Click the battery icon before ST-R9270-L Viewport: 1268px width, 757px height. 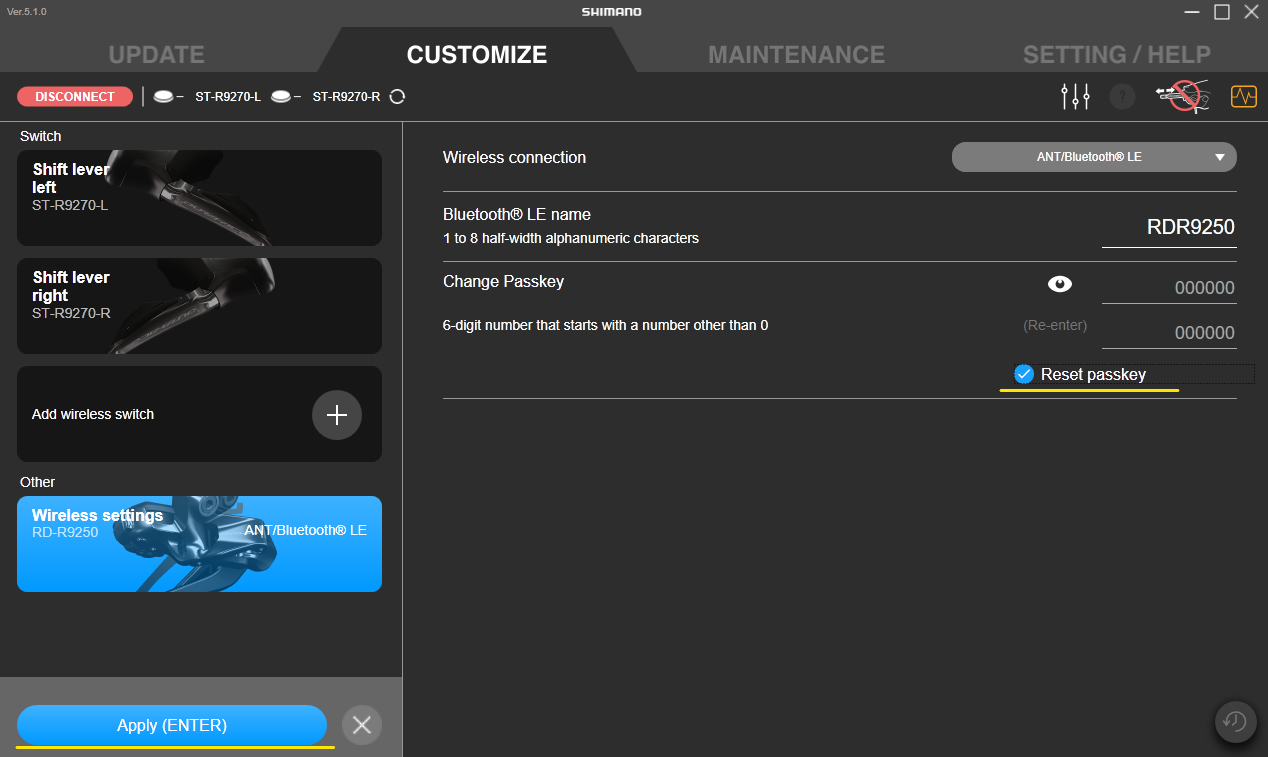pos(163,97)
